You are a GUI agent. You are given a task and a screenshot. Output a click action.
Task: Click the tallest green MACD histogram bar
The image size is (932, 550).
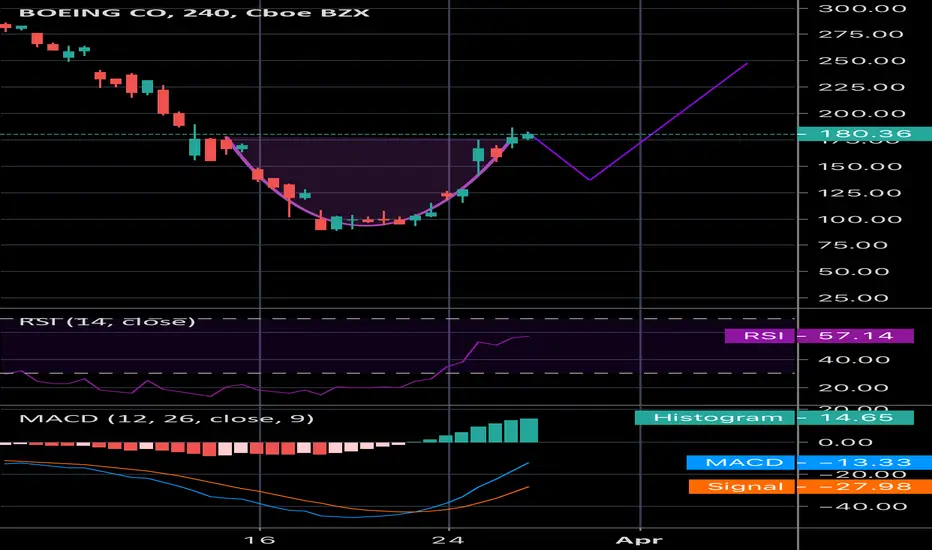(528, 430)
